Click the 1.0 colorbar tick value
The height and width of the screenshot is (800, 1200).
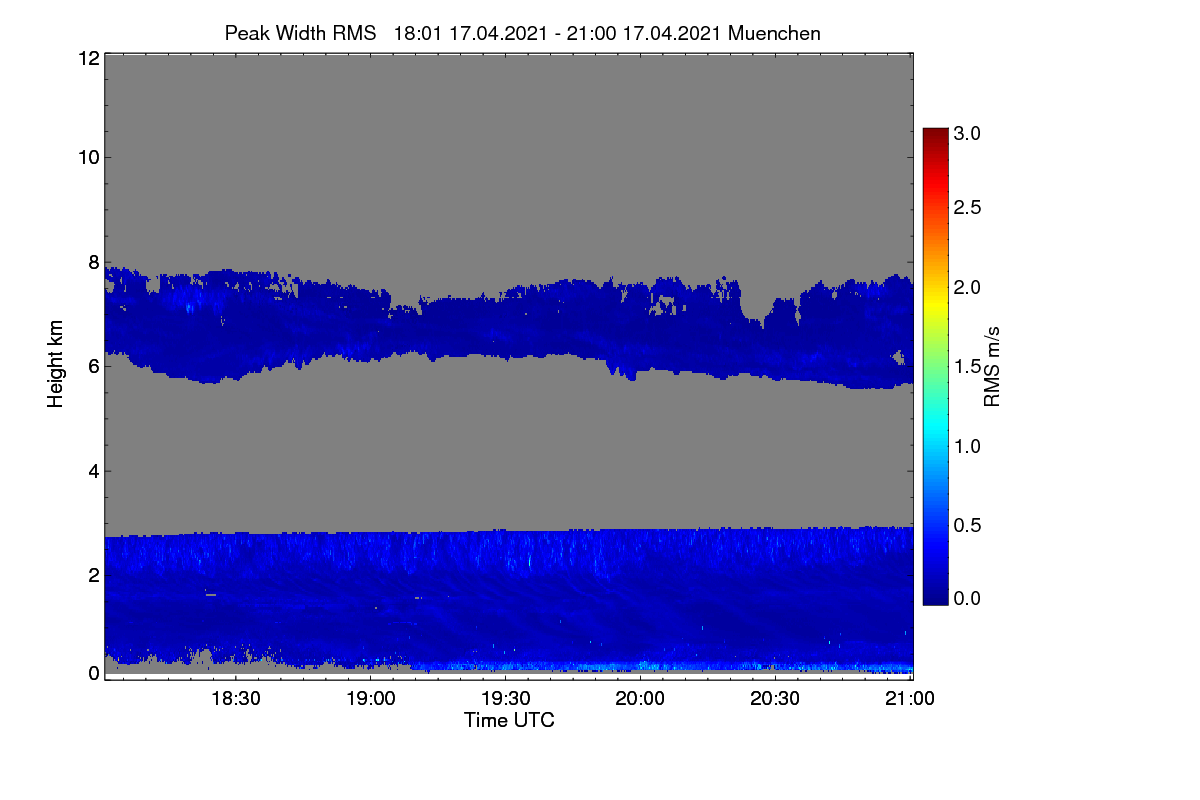[969, 446]
